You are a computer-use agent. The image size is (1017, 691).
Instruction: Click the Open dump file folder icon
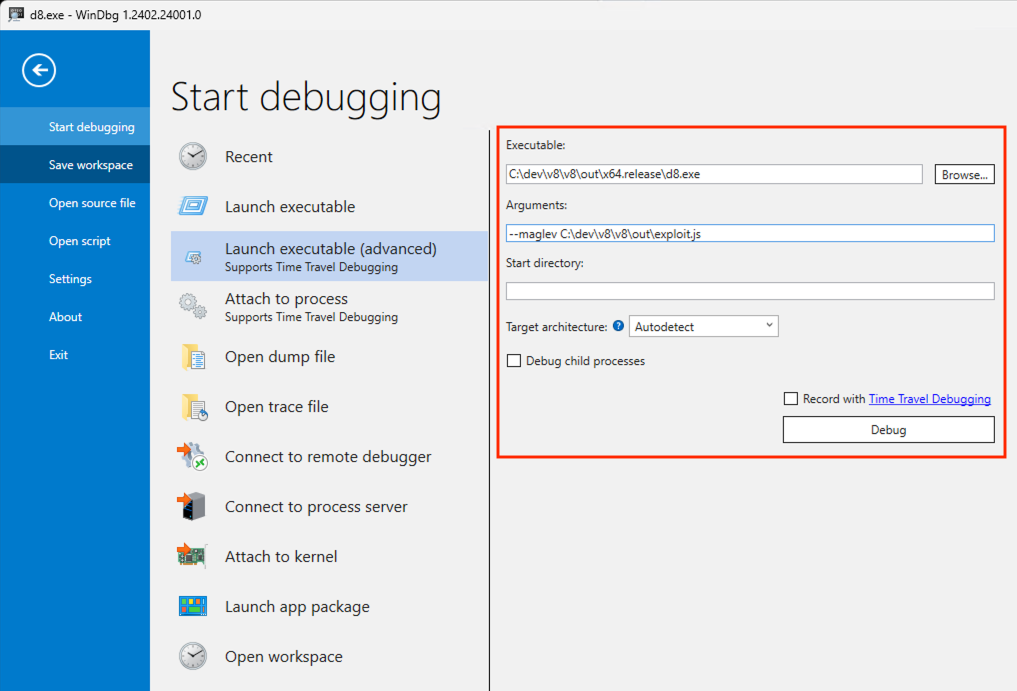click(x=193, y=357)
